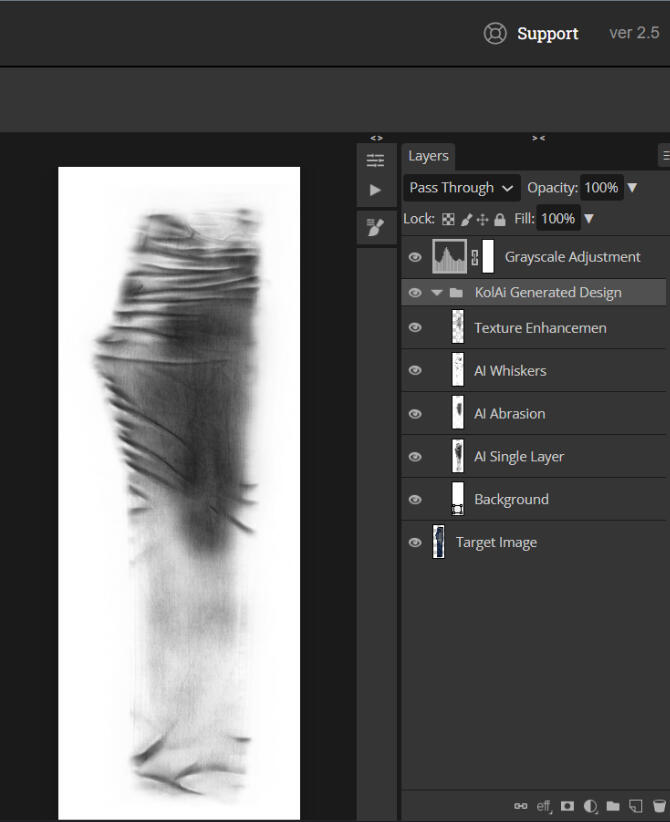
Task: Delete layer with trash icon
Action: 659,806
